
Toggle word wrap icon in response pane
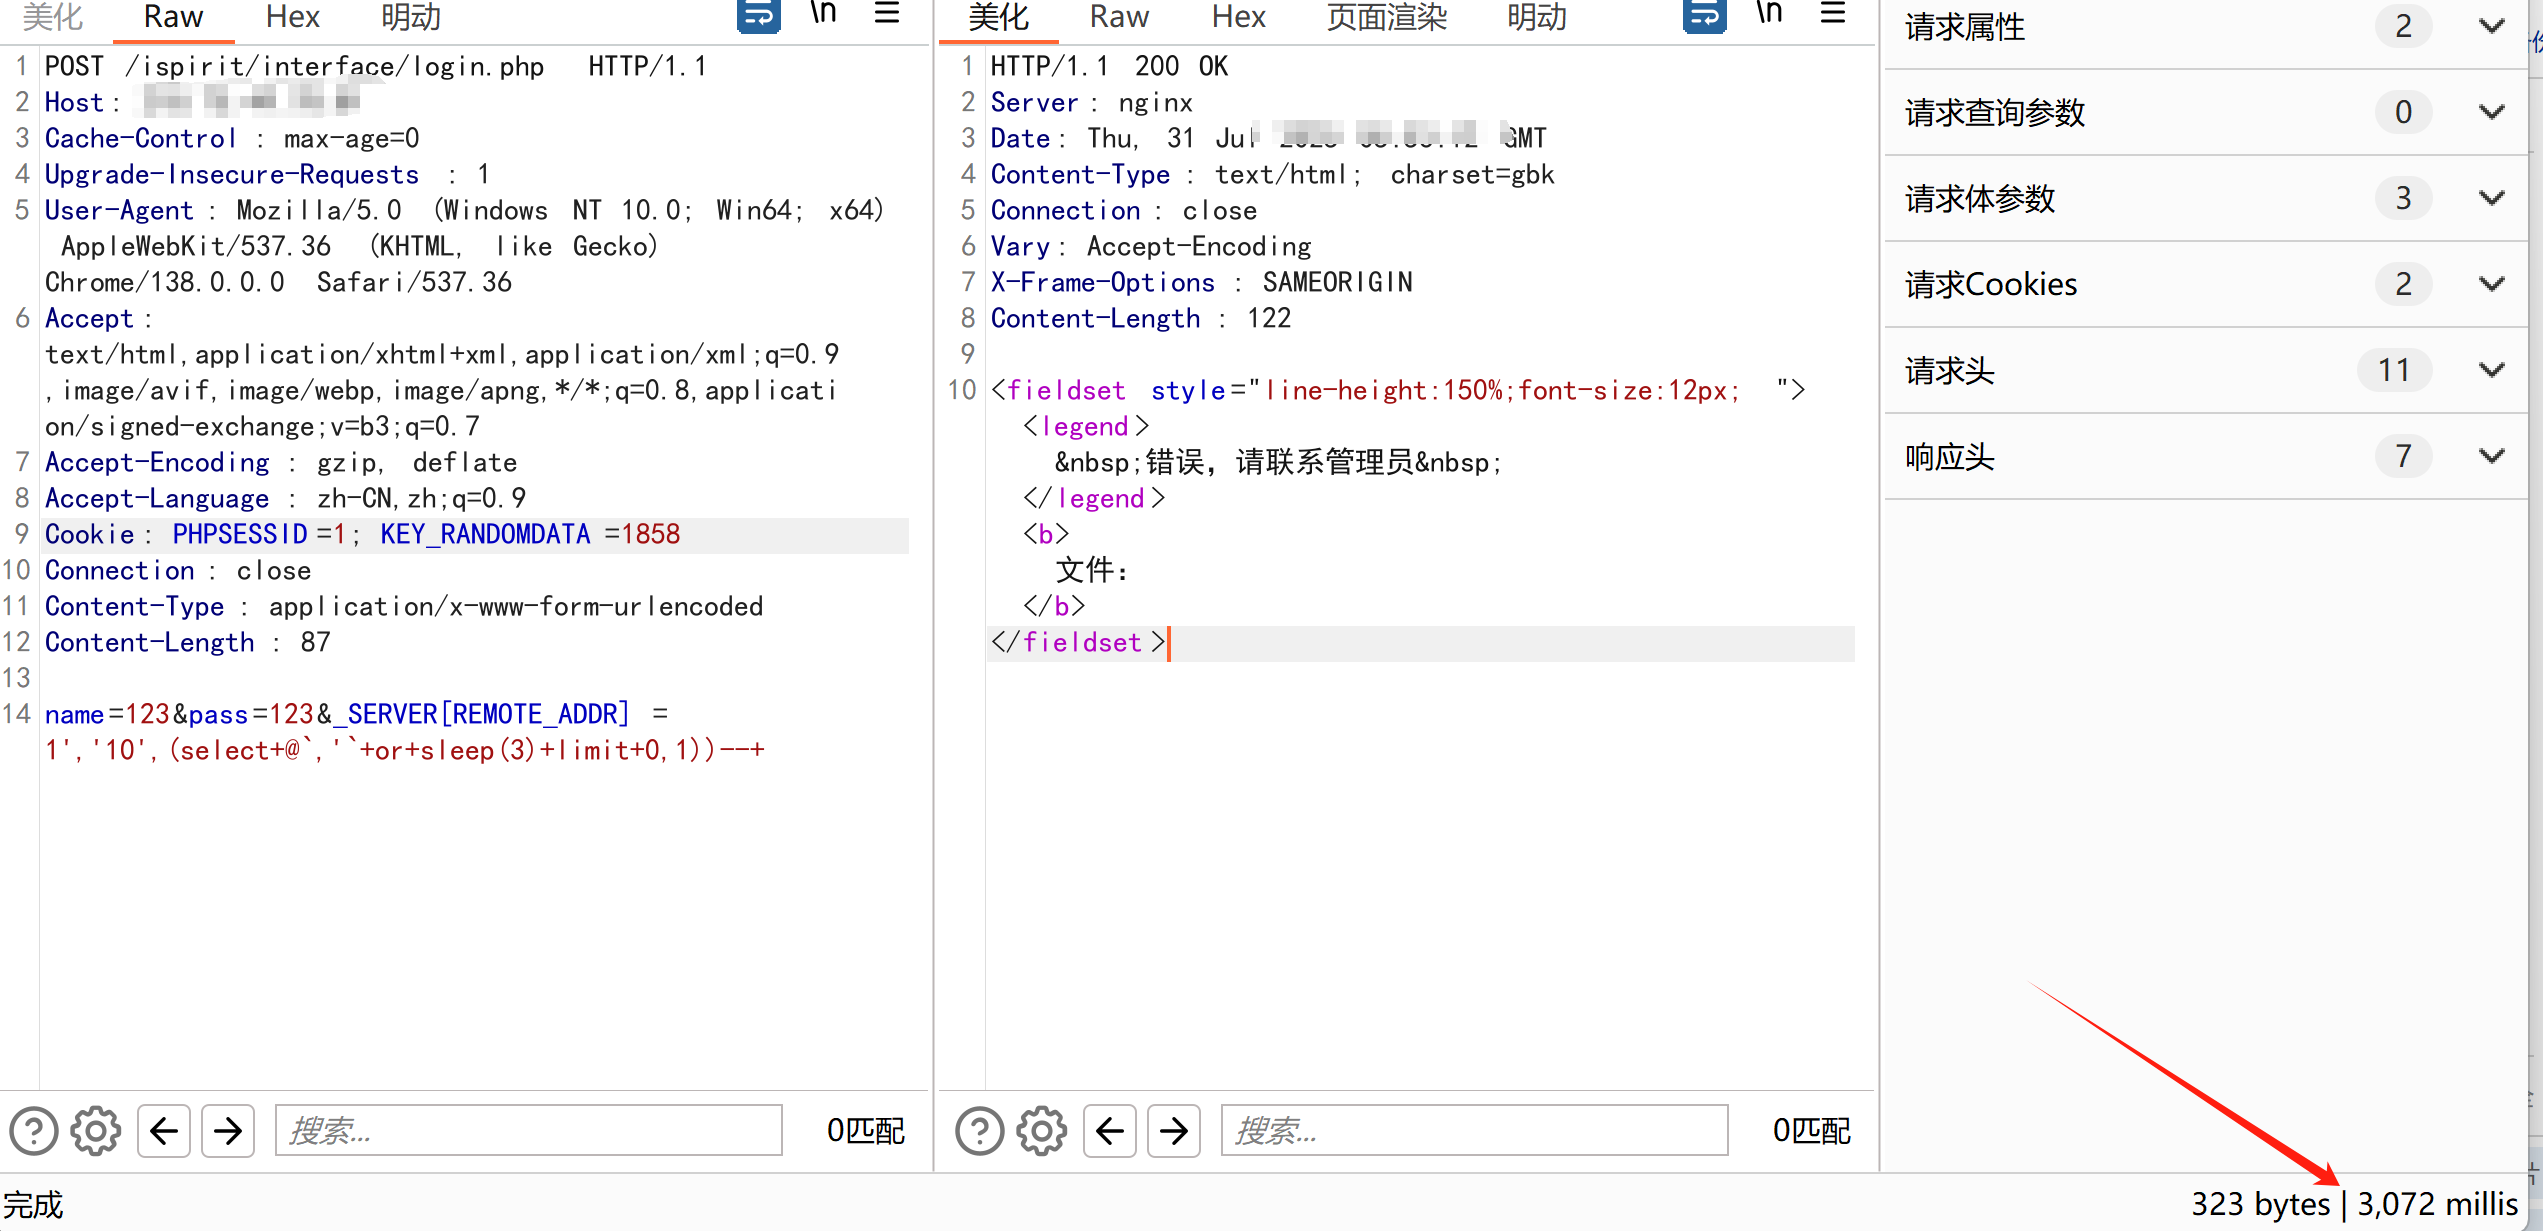point(1704,15)
